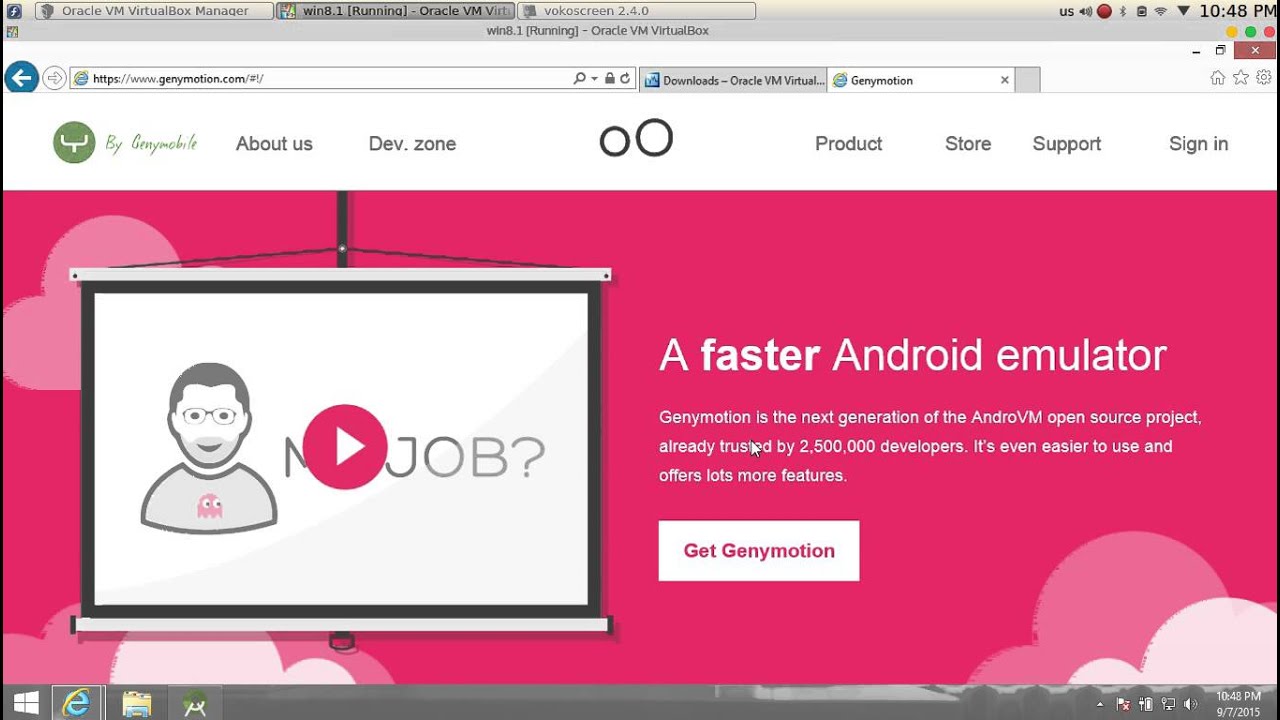This screenshot has height=720, width=1280.
Task: Minimize the Internet Explorer window
Action: [1197, 50]
